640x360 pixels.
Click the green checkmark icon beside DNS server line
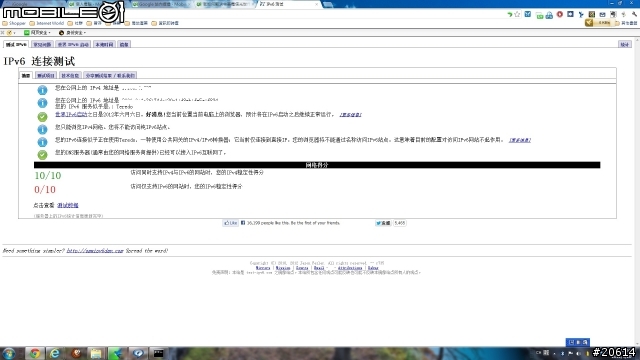pyautogui.click(x=42, y=155)
